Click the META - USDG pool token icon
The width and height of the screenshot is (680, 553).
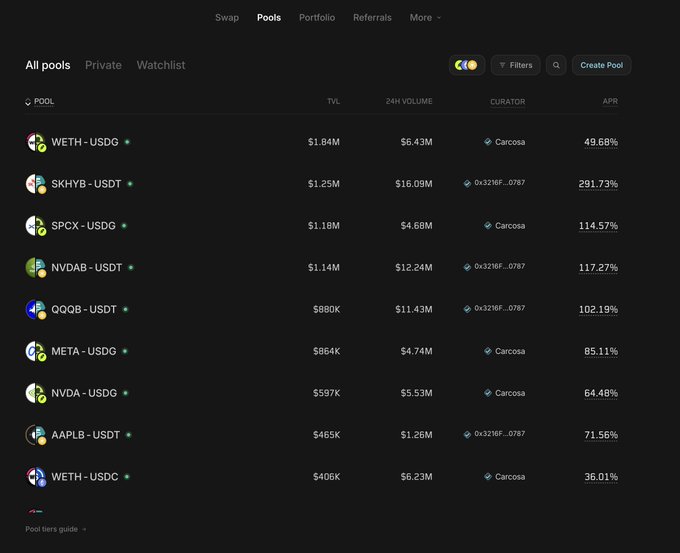click(x=36, y=351)
